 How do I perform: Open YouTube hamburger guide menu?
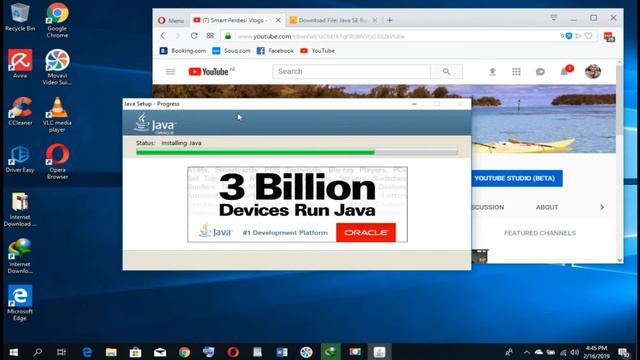[x=171, y=72]
